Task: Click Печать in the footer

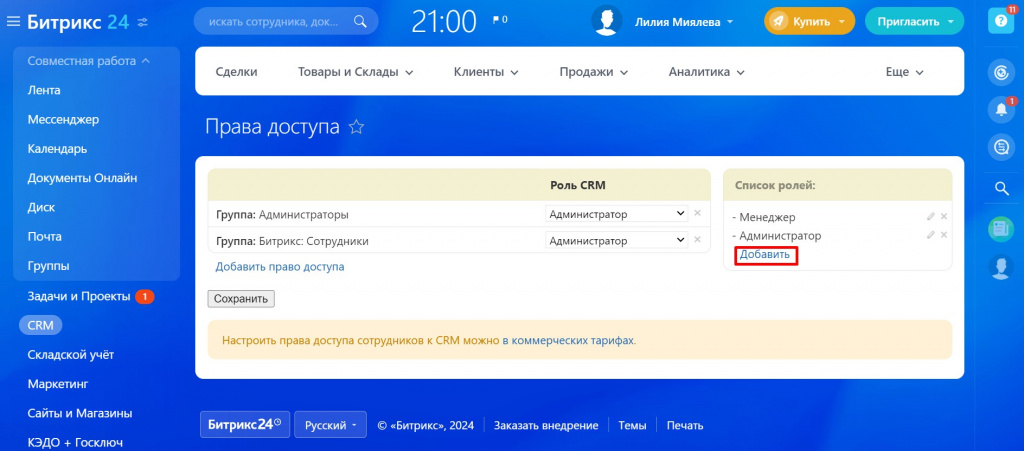Action: click(x=685, y=426)
